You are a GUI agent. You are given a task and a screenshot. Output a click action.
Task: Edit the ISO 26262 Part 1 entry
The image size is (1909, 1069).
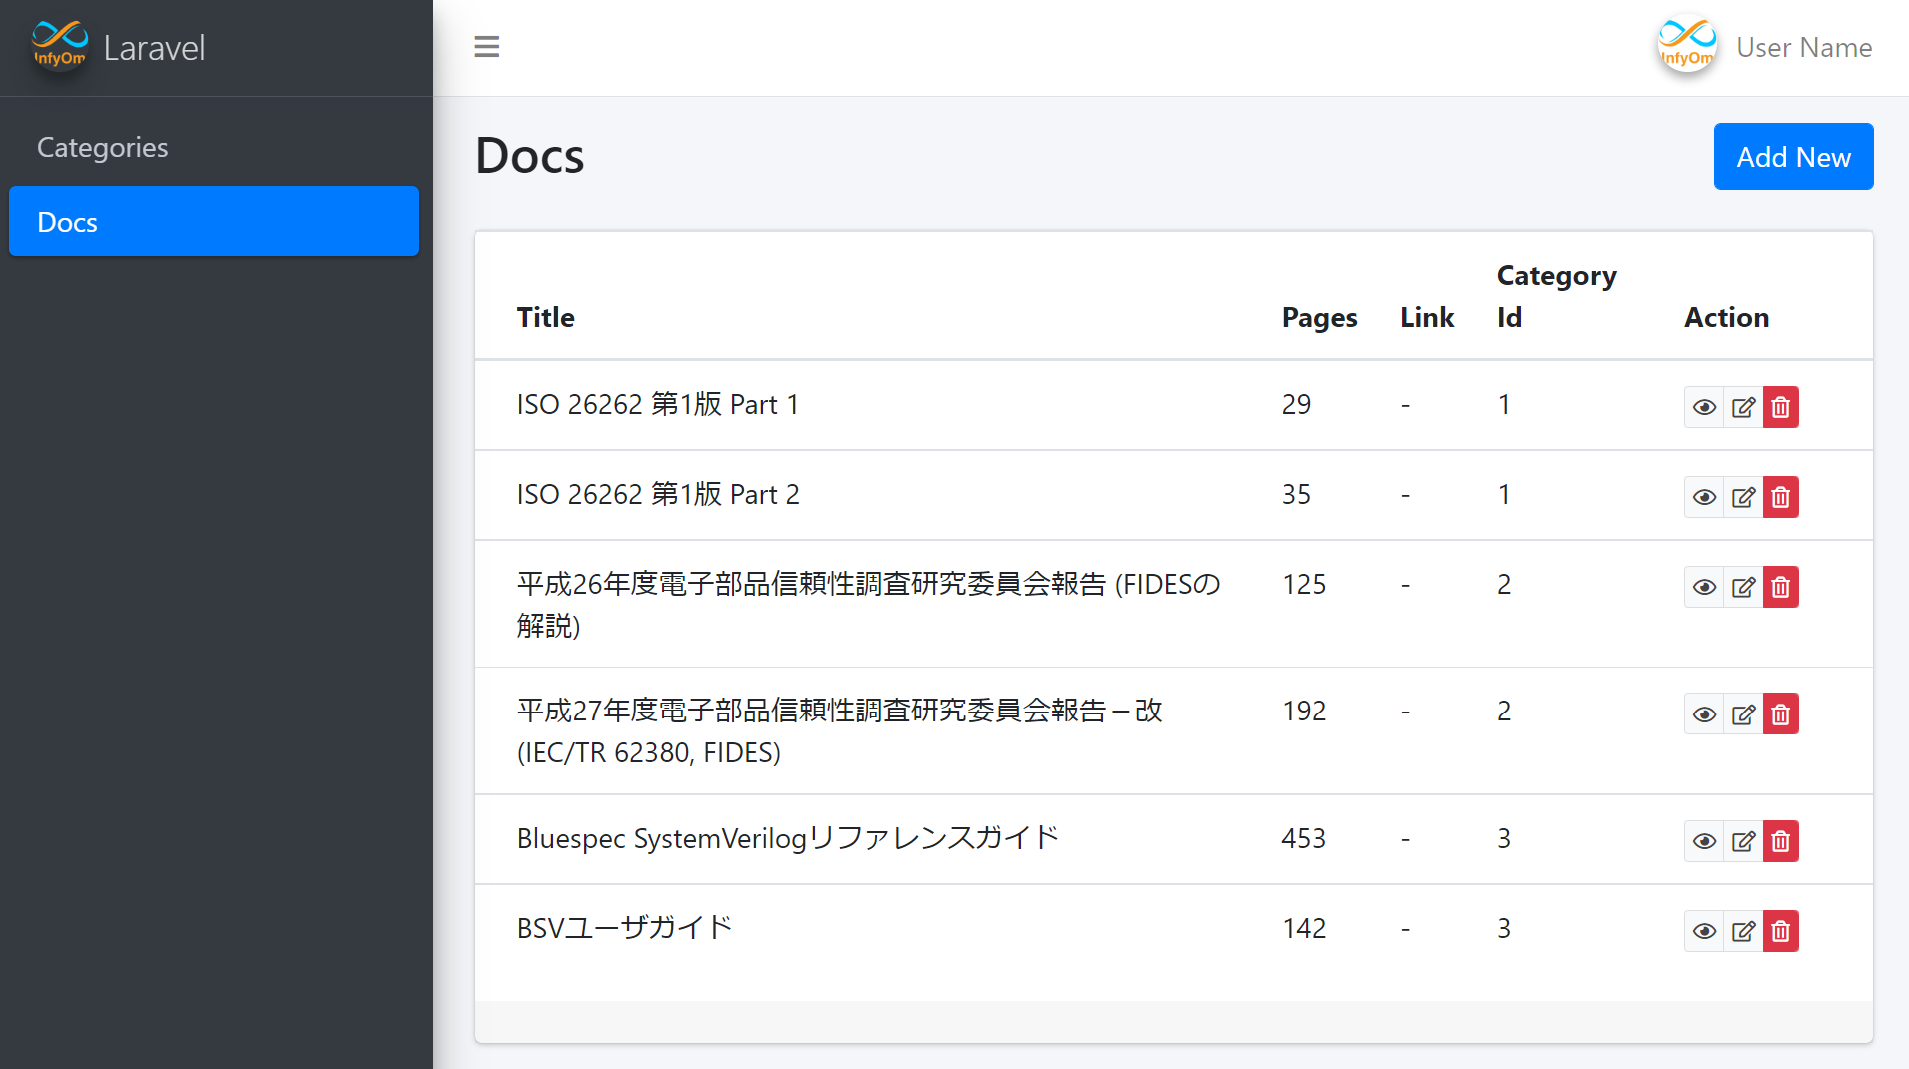(x=1743, y=407)
